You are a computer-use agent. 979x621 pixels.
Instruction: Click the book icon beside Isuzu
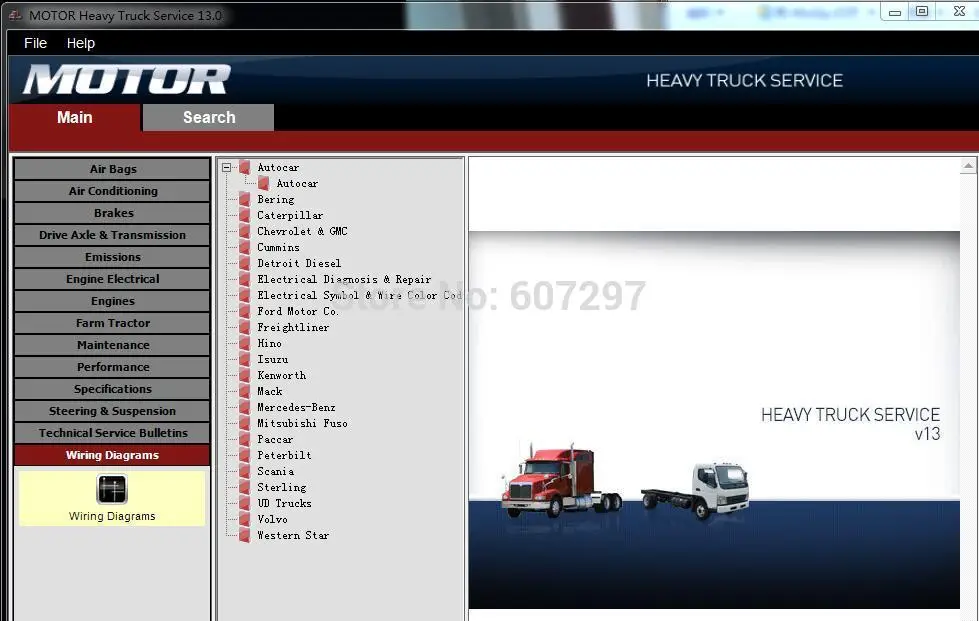[x=245, y=359]
